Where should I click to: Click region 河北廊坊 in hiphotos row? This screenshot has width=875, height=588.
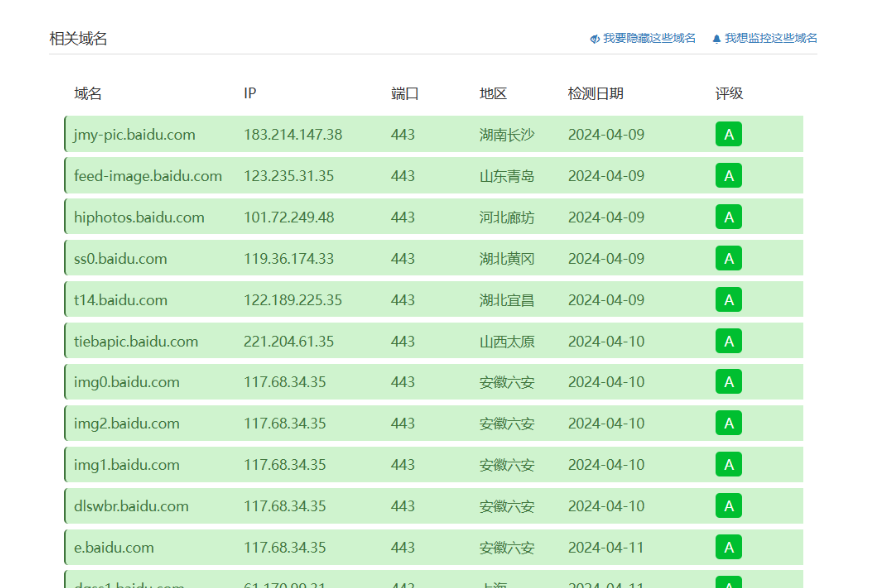point(507,218)
